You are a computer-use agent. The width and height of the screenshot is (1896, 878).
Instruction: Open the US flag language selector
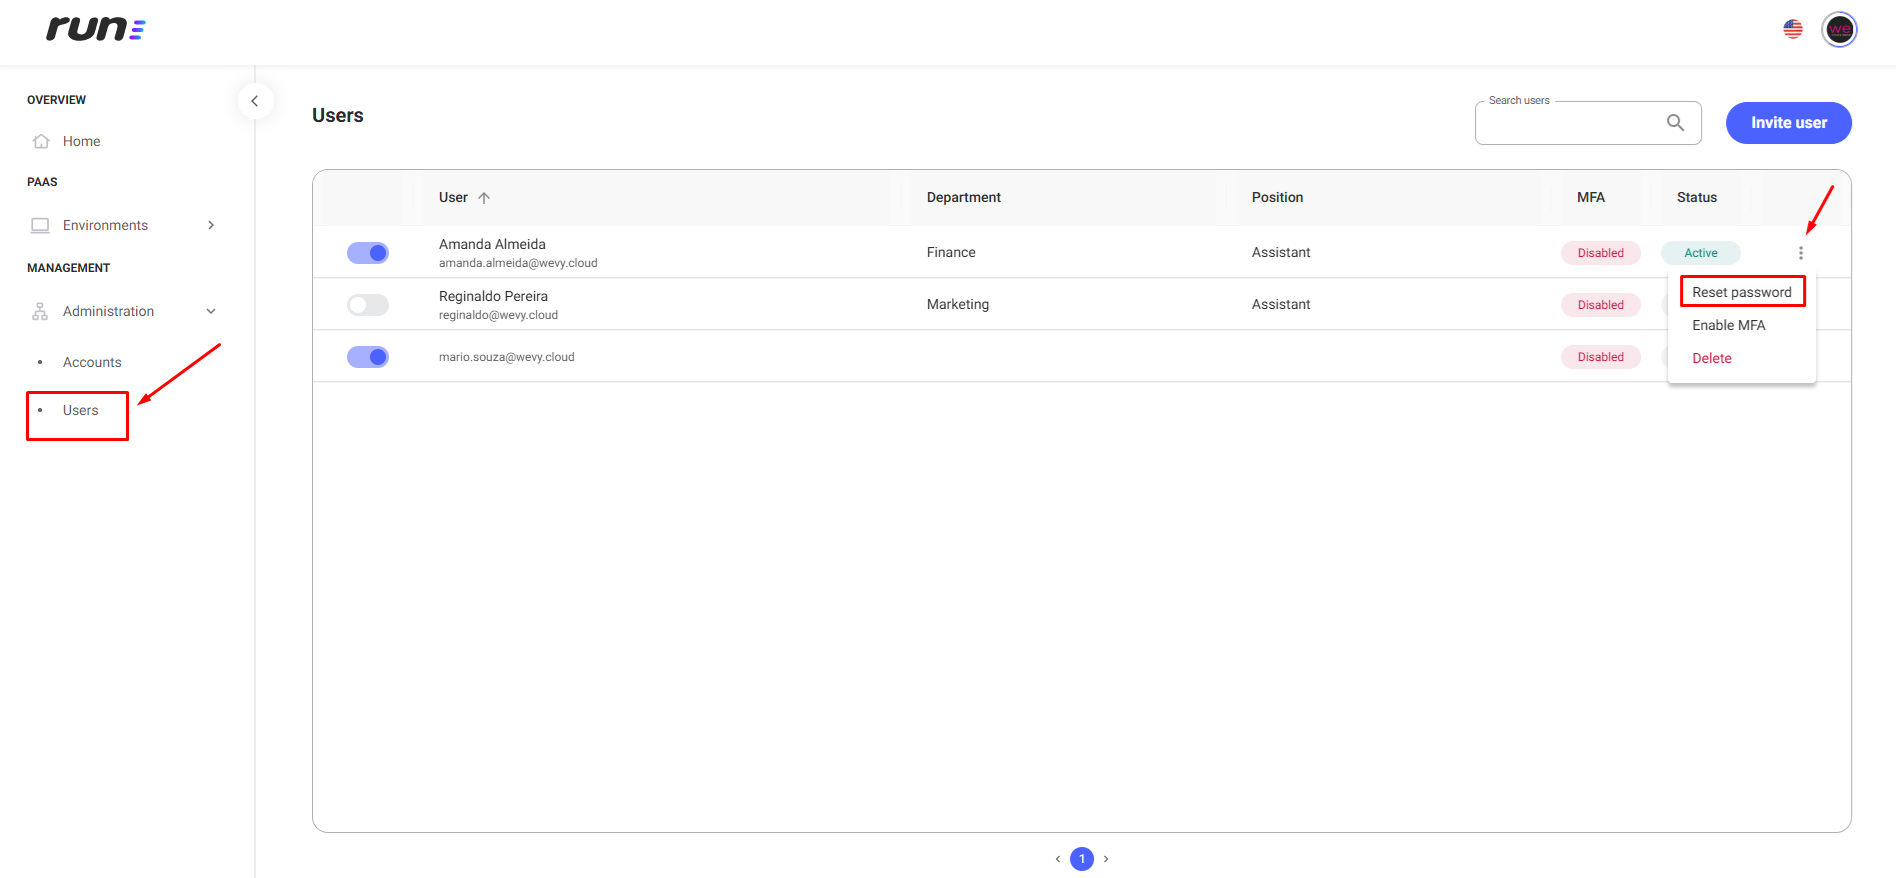click(1793, 30)
